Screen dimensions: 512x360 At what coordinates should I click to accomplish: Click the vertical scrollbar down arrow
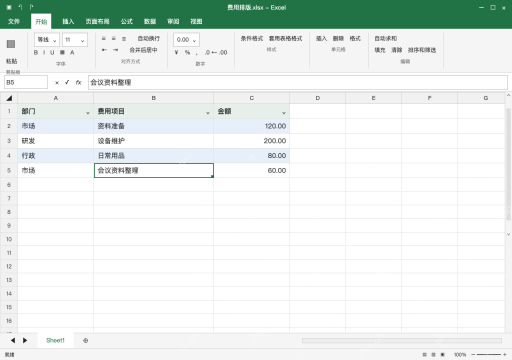click(508, 234)
